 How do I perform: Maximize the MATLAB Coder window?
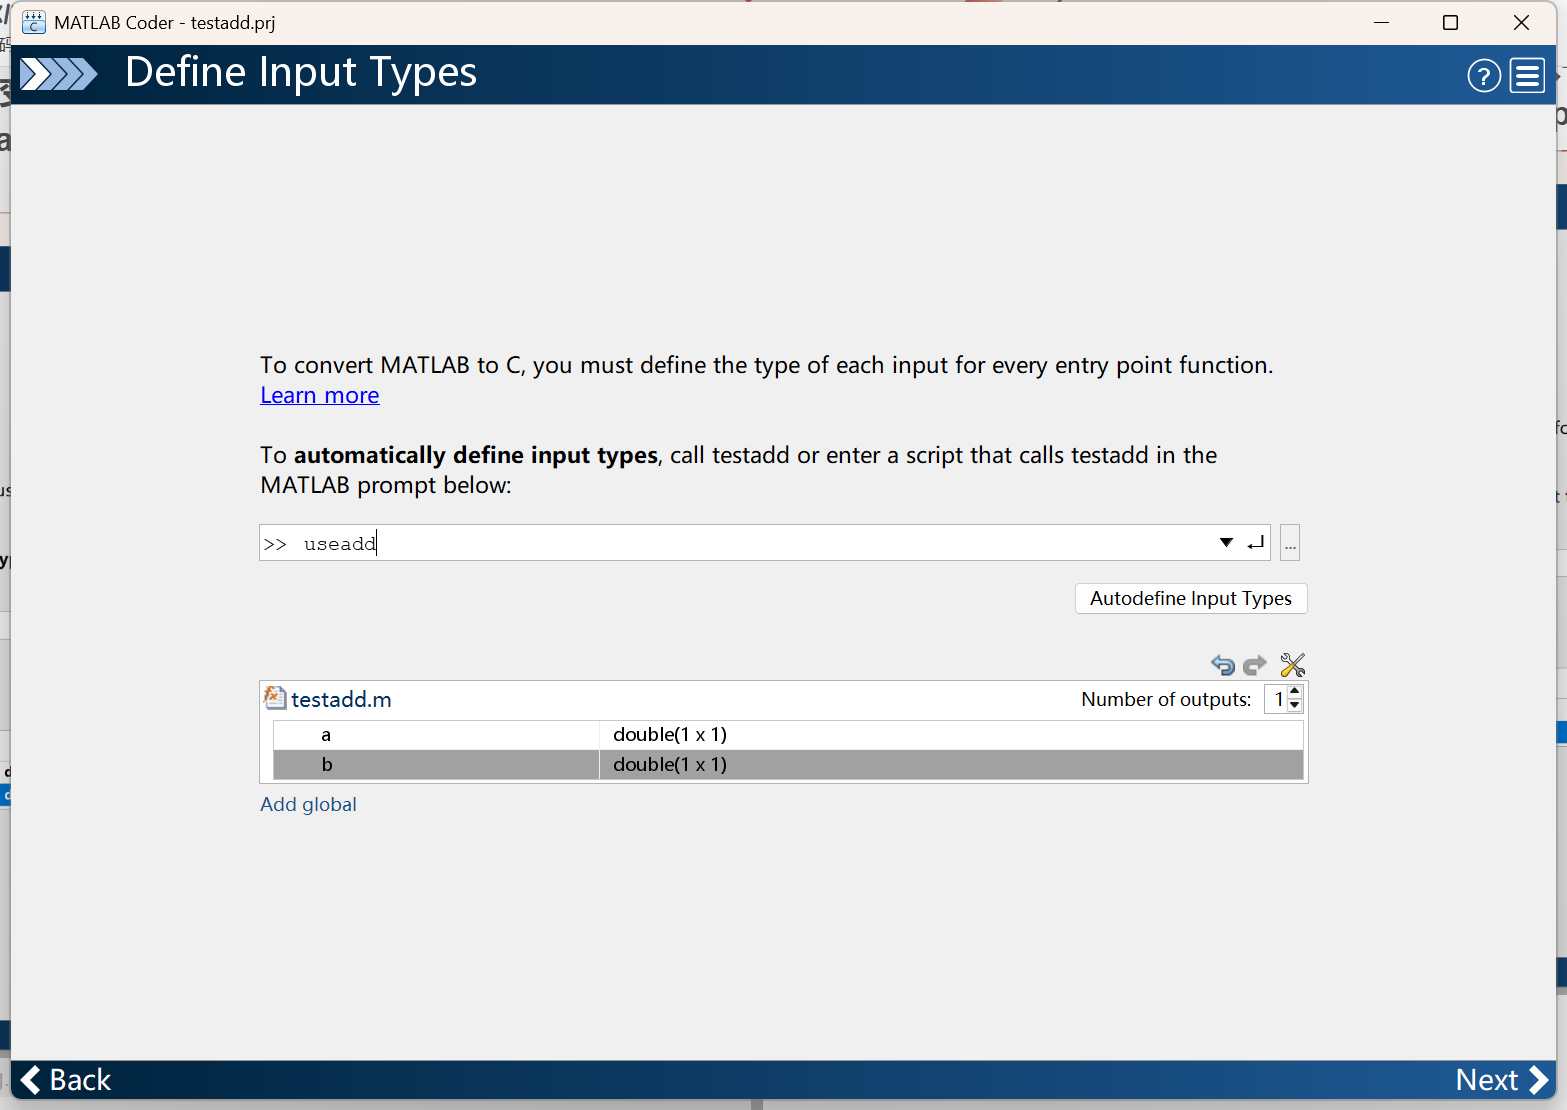click(x=1450, y=22)
